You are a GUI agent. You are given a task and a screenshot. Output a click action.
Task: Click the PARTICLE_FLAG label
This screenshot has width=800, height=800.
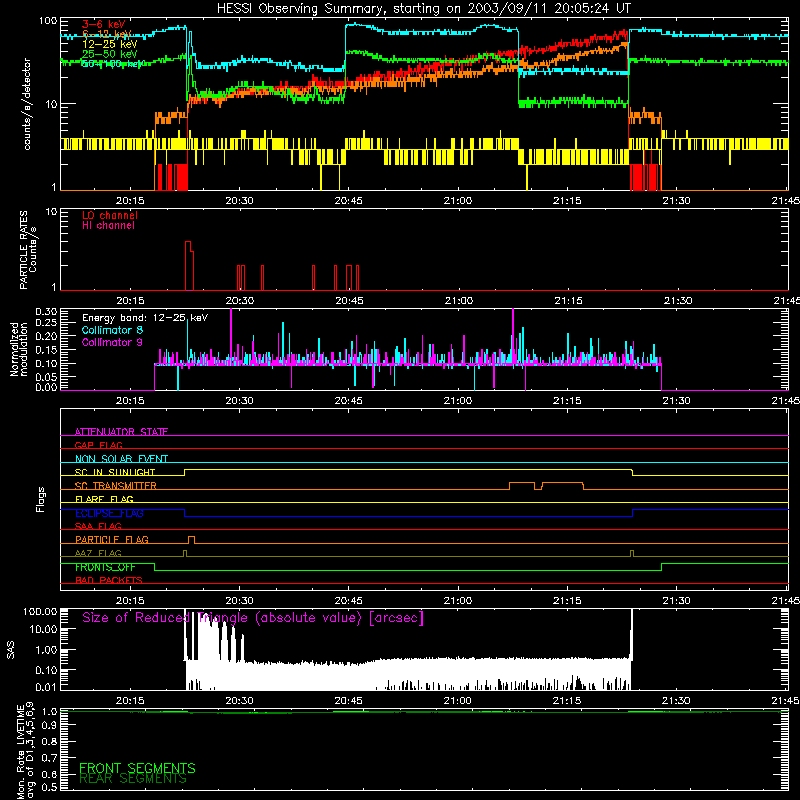[112, 539]
